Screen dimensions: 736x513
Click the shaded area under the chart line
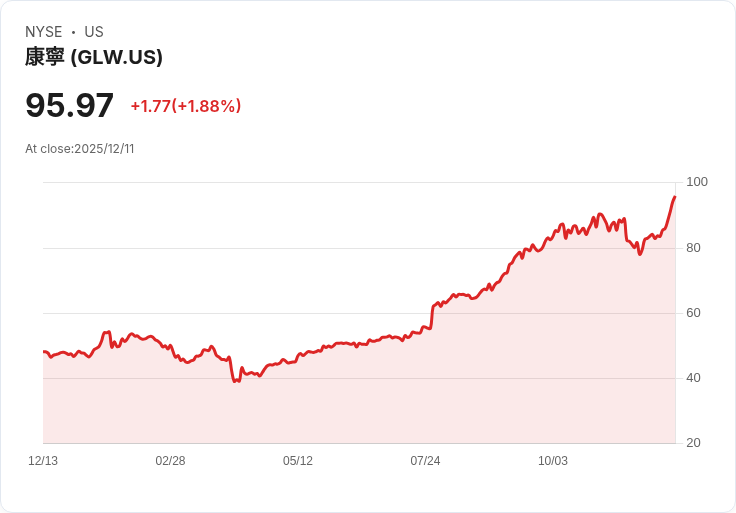(359, 404)
